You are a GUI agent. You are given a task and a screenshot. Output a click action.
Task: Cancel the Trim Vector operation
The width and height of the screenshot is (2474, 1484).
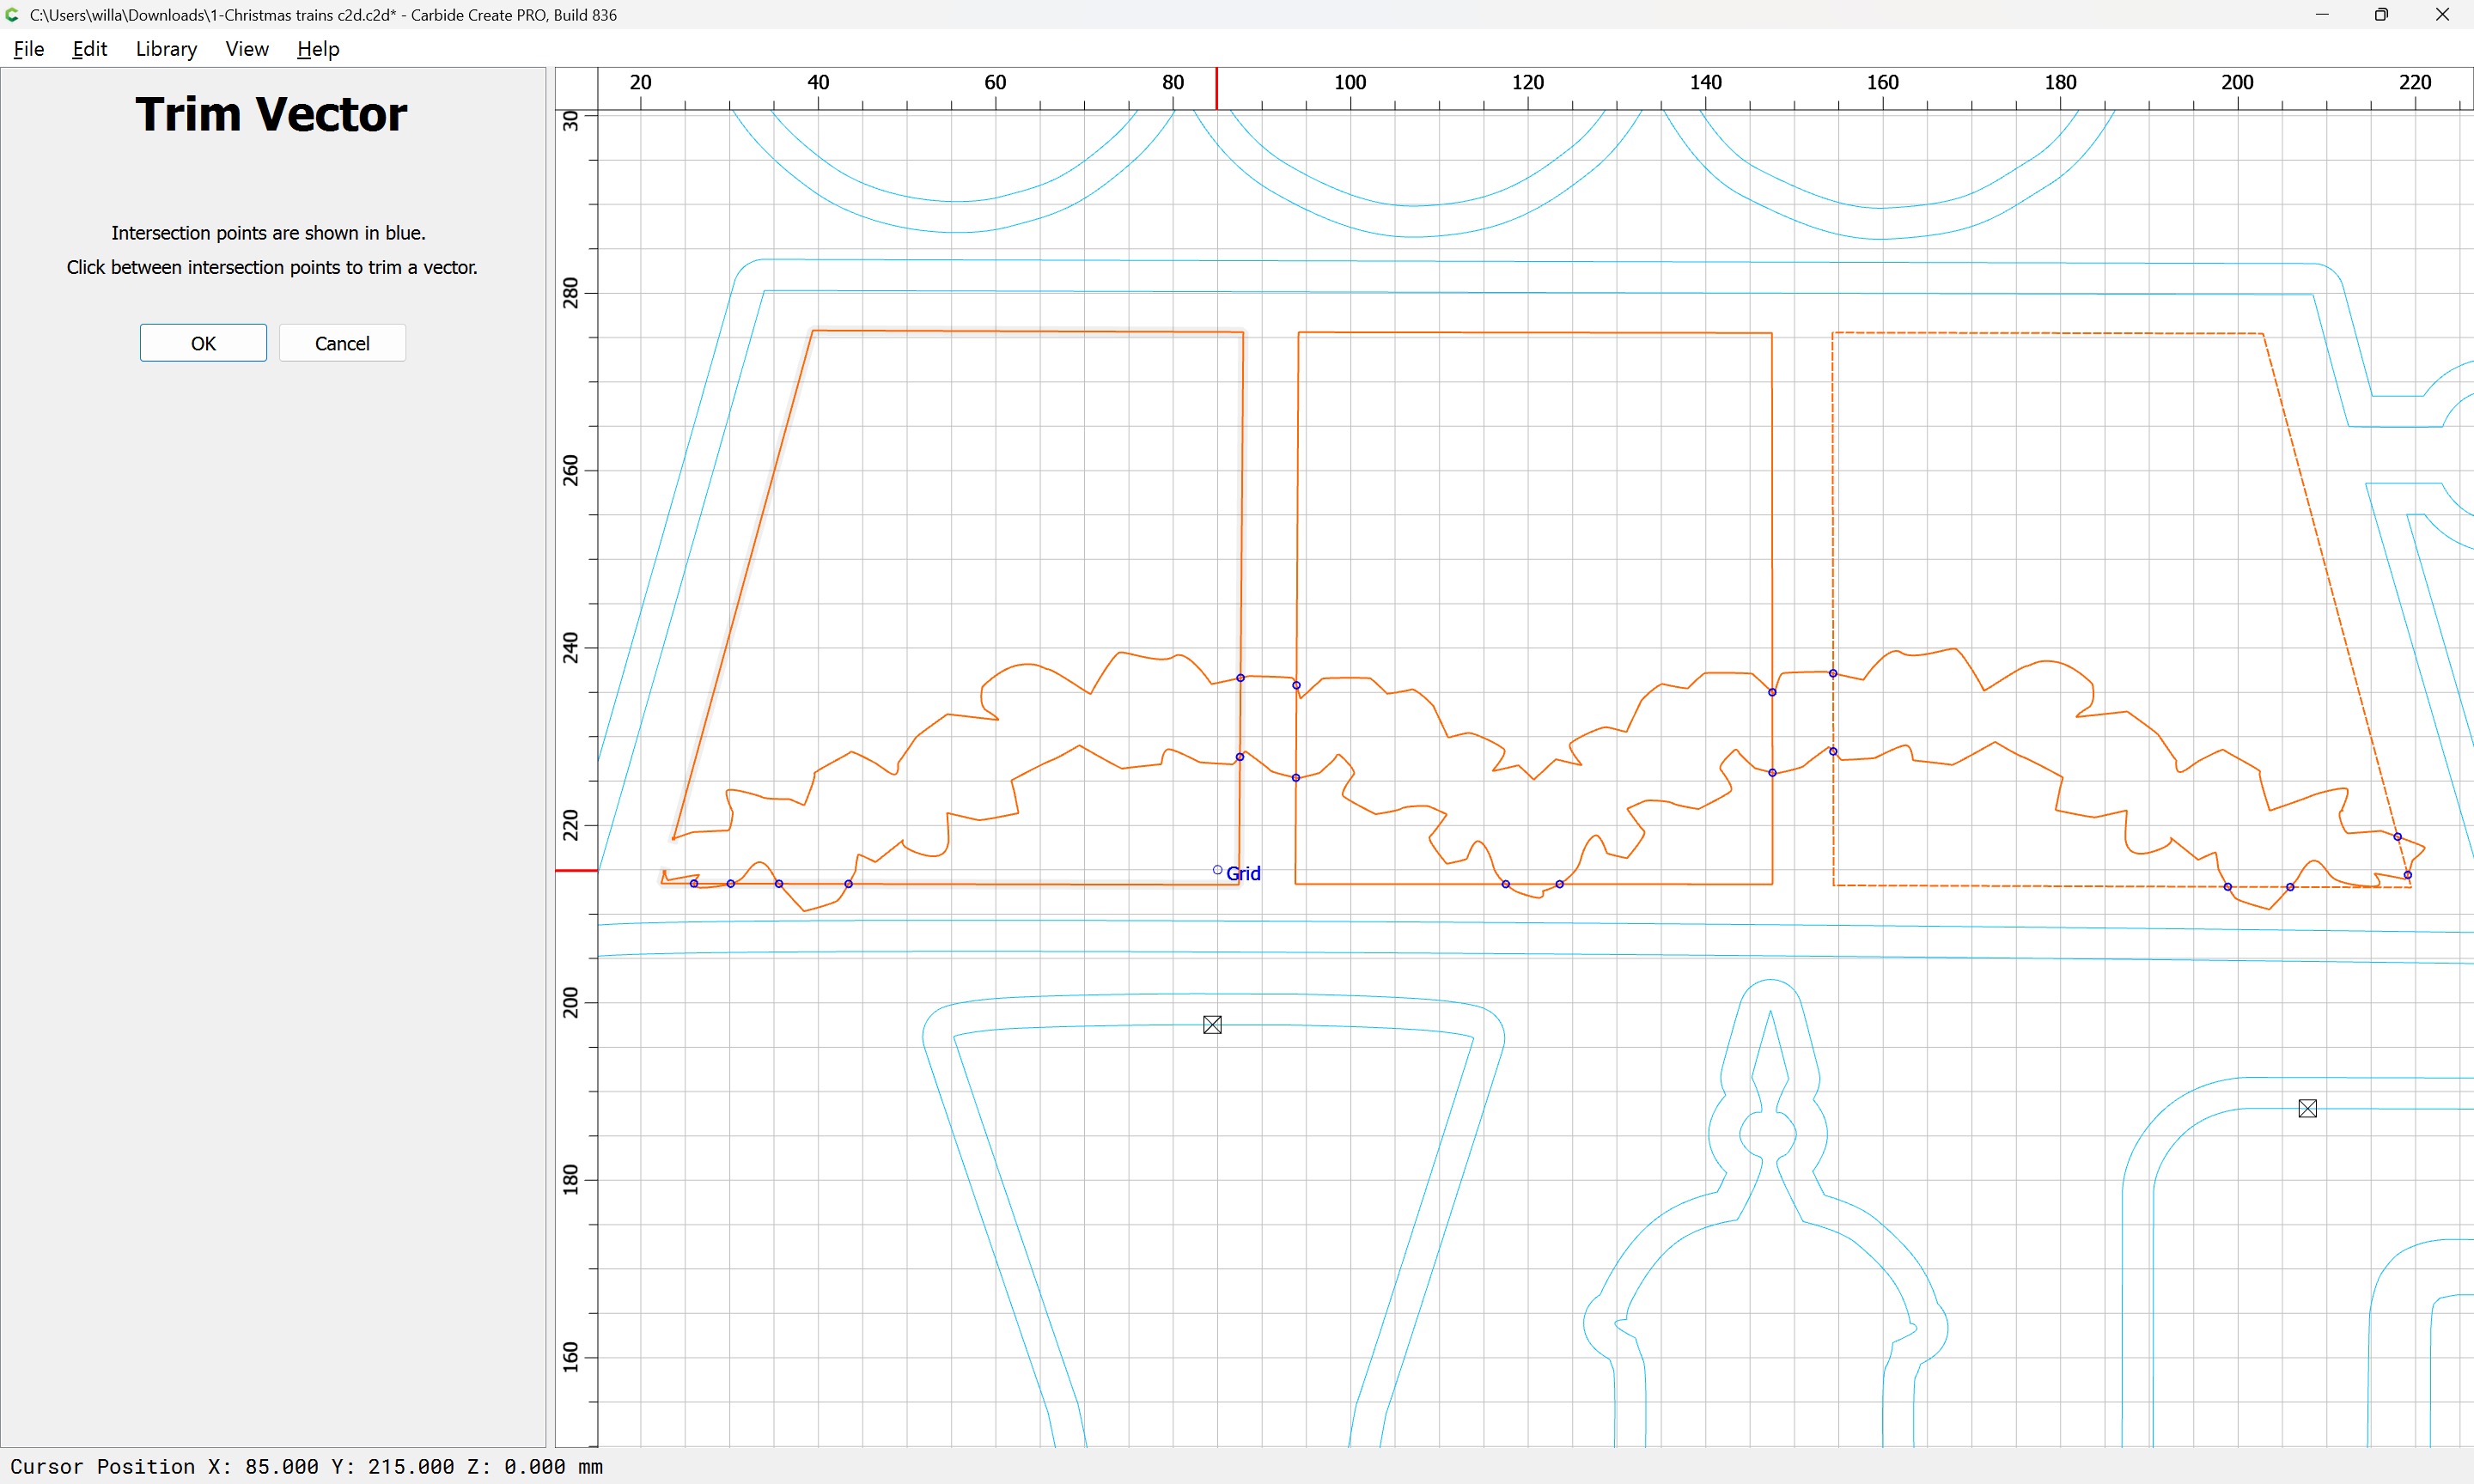(x=342, y=343)
